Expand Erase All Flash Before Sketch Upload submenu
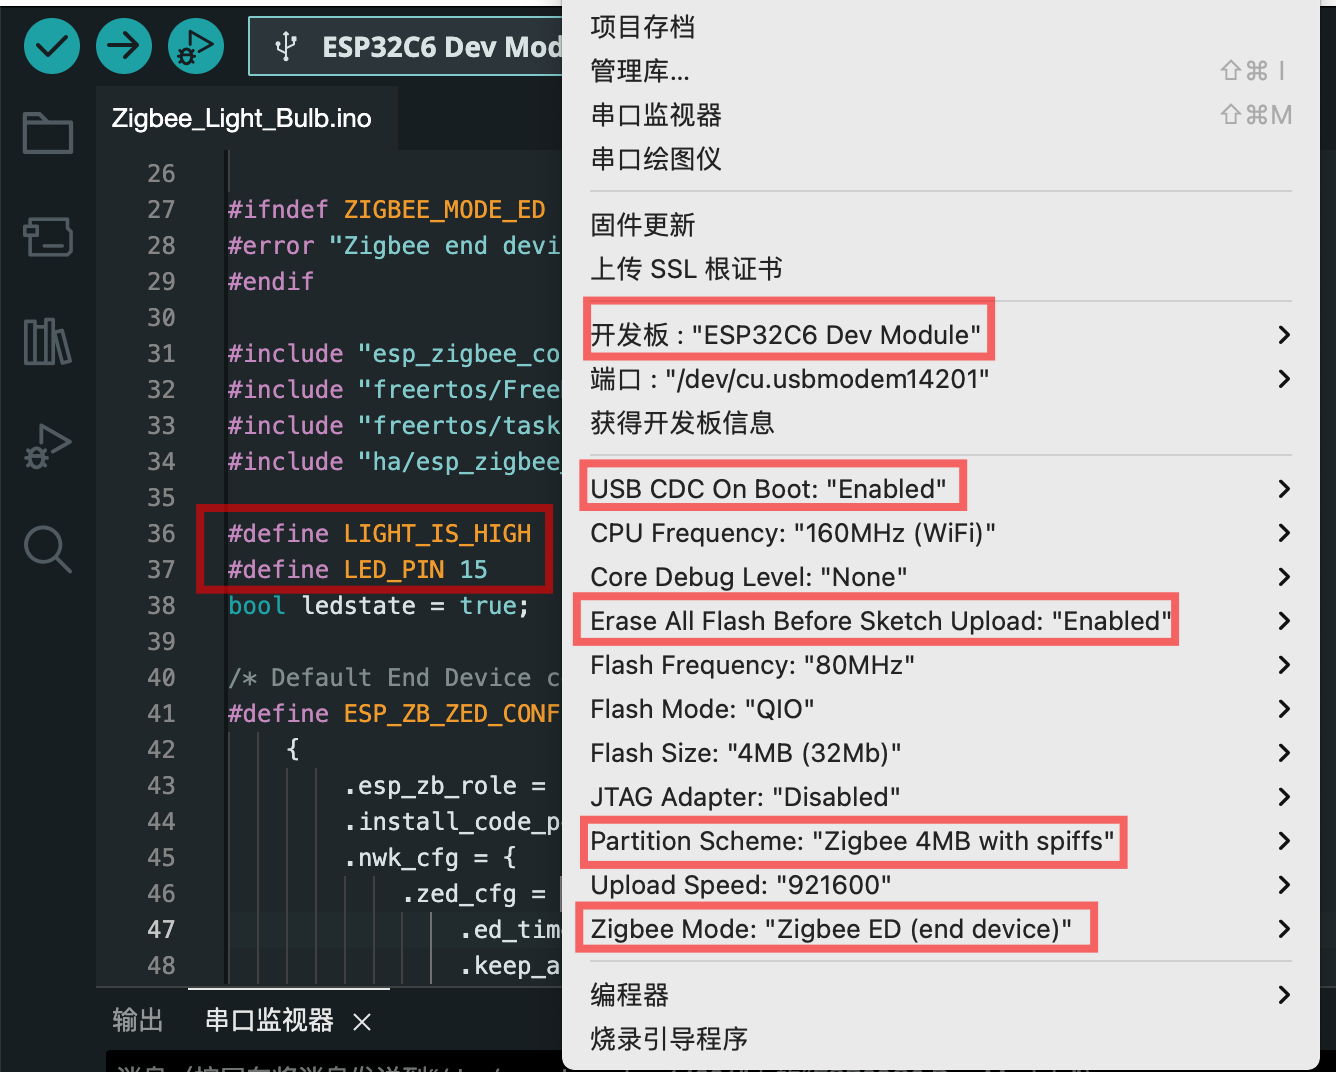Viewport: 1336px width, 1072px height. (x=940, y=621)
